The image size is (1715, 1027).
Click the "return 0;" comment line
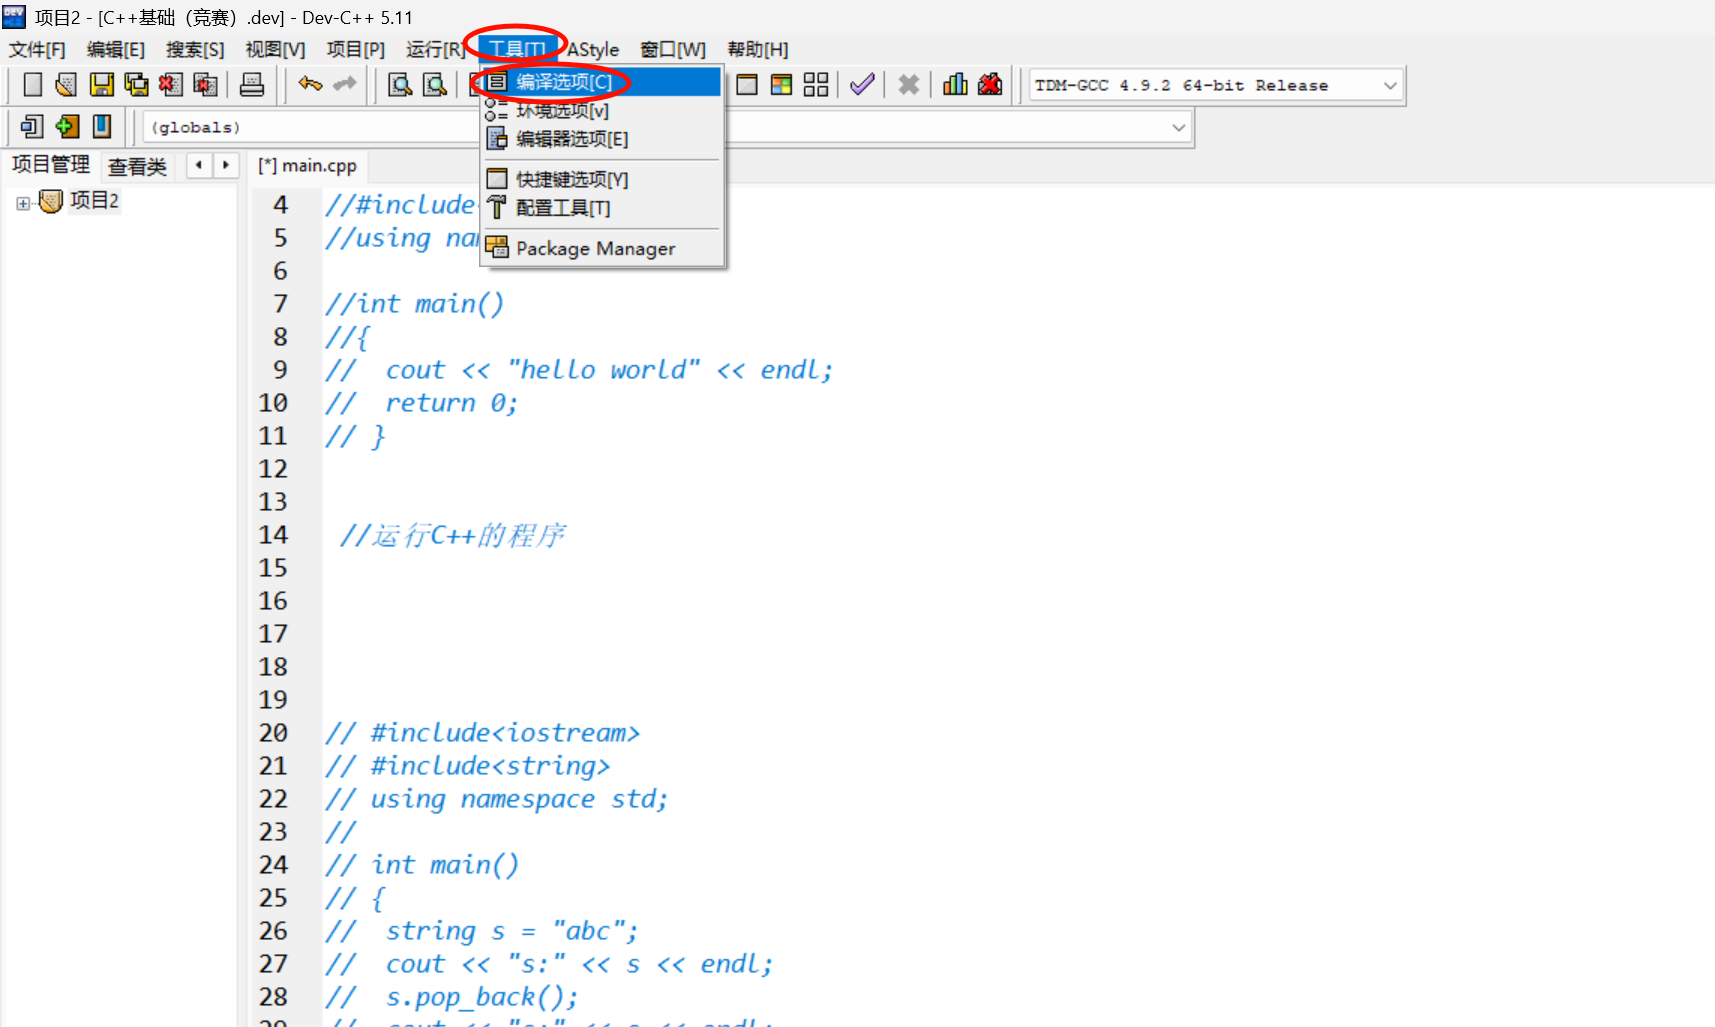click(421, 403)
